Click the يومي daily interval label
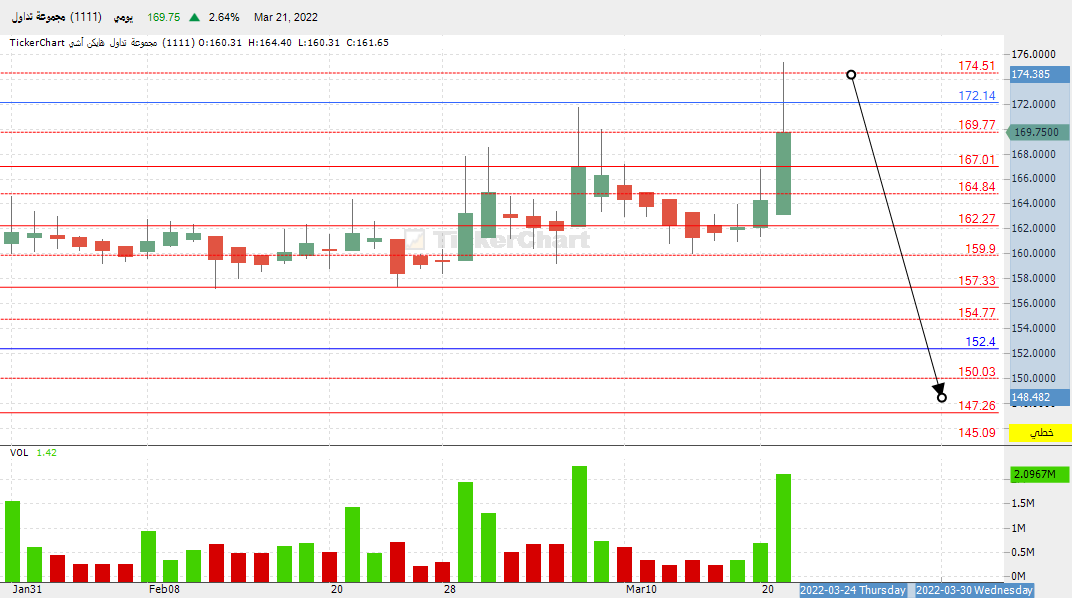Viewport: 1072px width, 598px height. 123,17
